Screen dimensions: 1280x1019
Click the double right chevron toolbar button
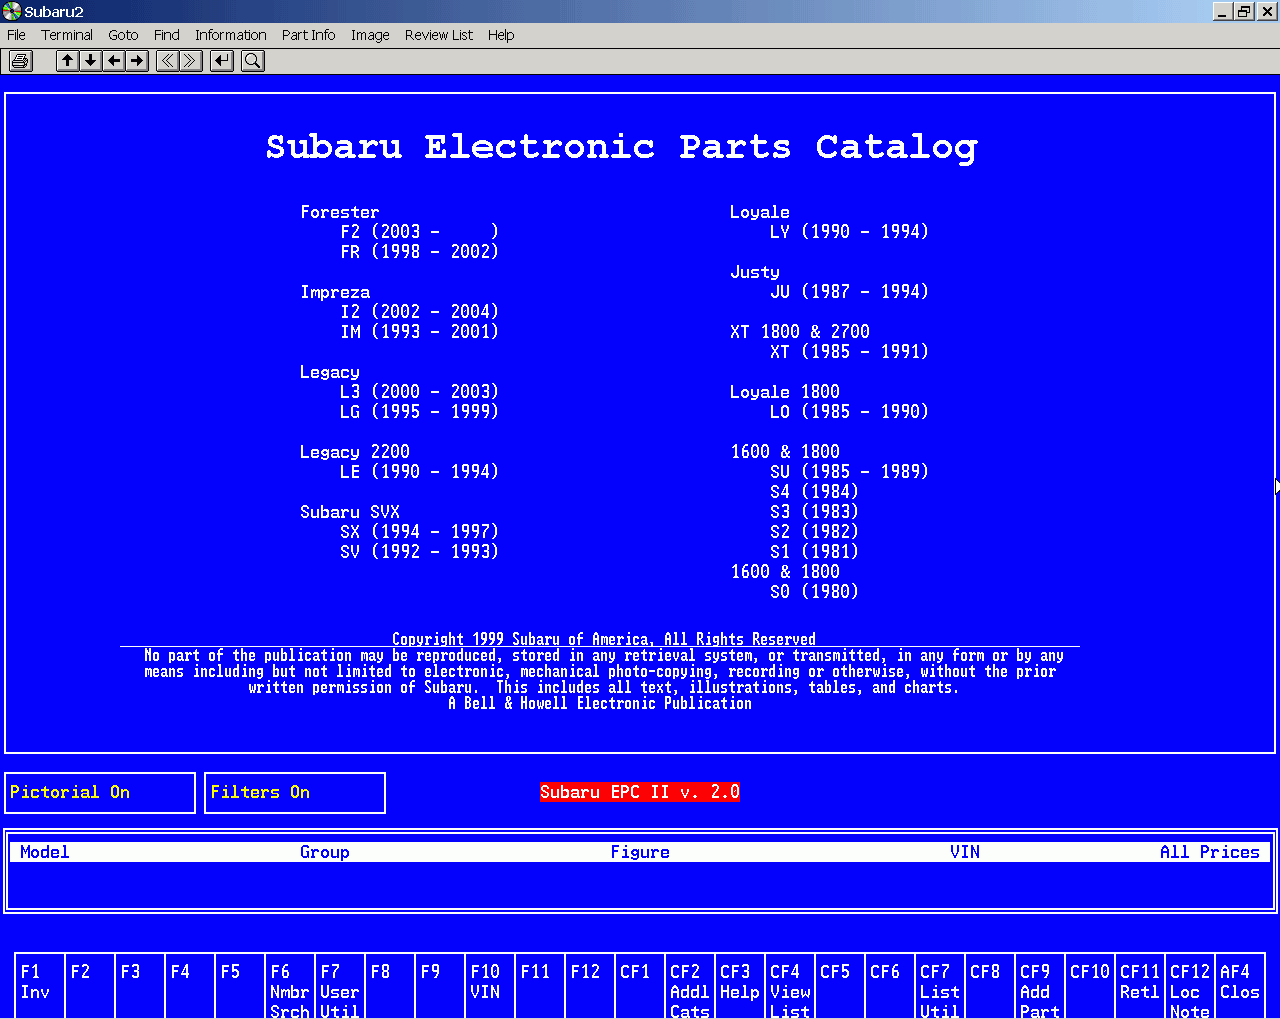coord(190,61)
